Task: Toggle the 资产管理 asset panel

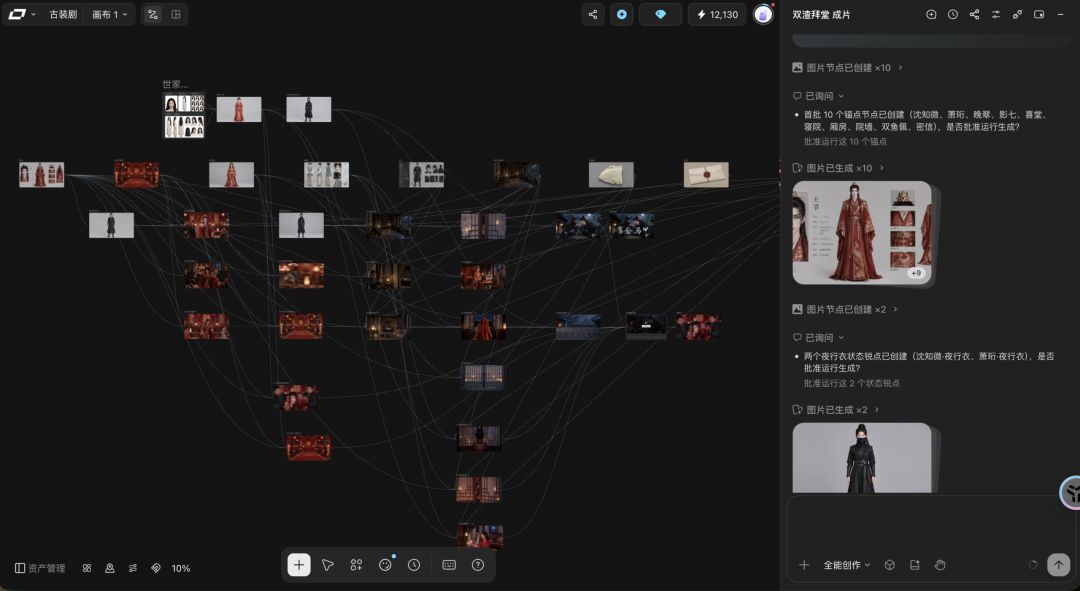Action: [x=40, y=568]
